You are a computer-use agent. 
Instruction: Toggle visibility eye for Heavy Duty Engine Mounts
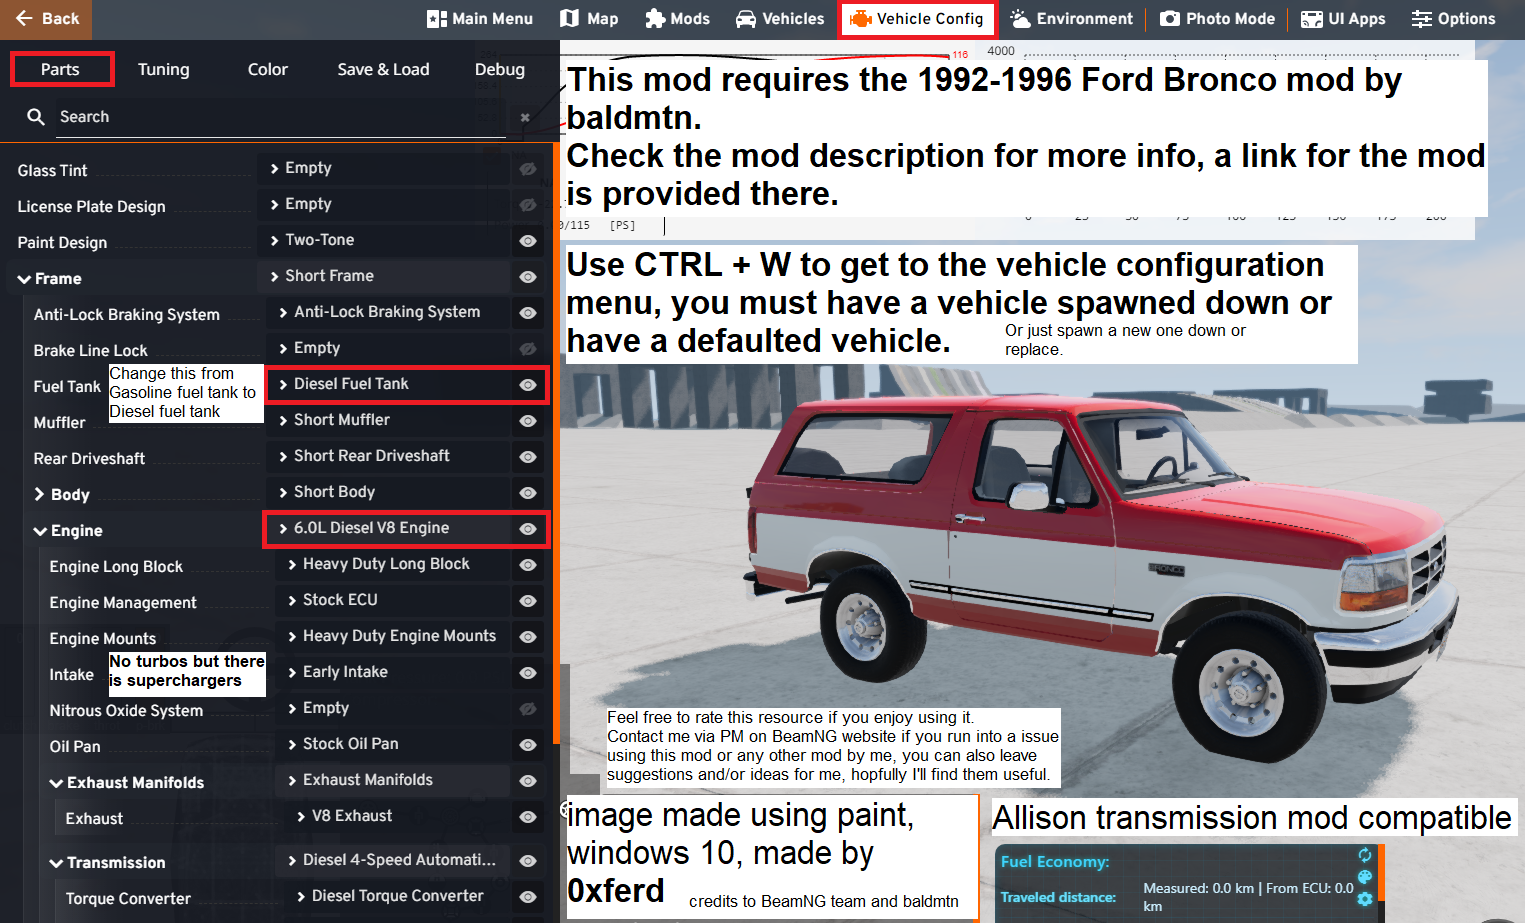[x=528, y=637]
